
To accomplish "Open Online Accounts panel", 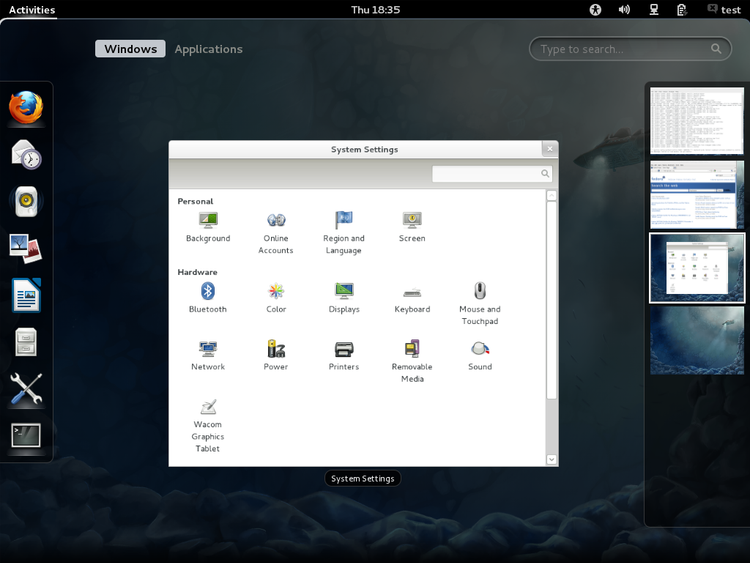I will point(276,221).
